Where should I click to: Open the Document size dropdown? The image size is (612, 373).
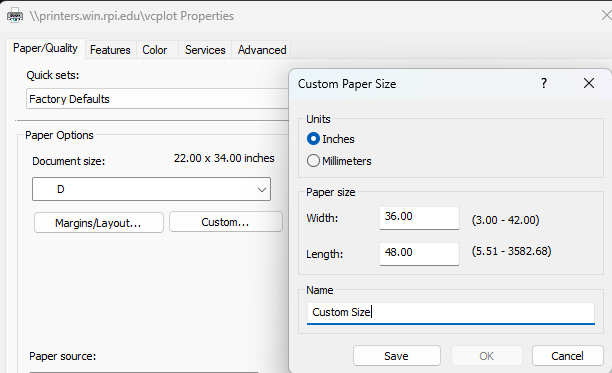click(151, 189)
